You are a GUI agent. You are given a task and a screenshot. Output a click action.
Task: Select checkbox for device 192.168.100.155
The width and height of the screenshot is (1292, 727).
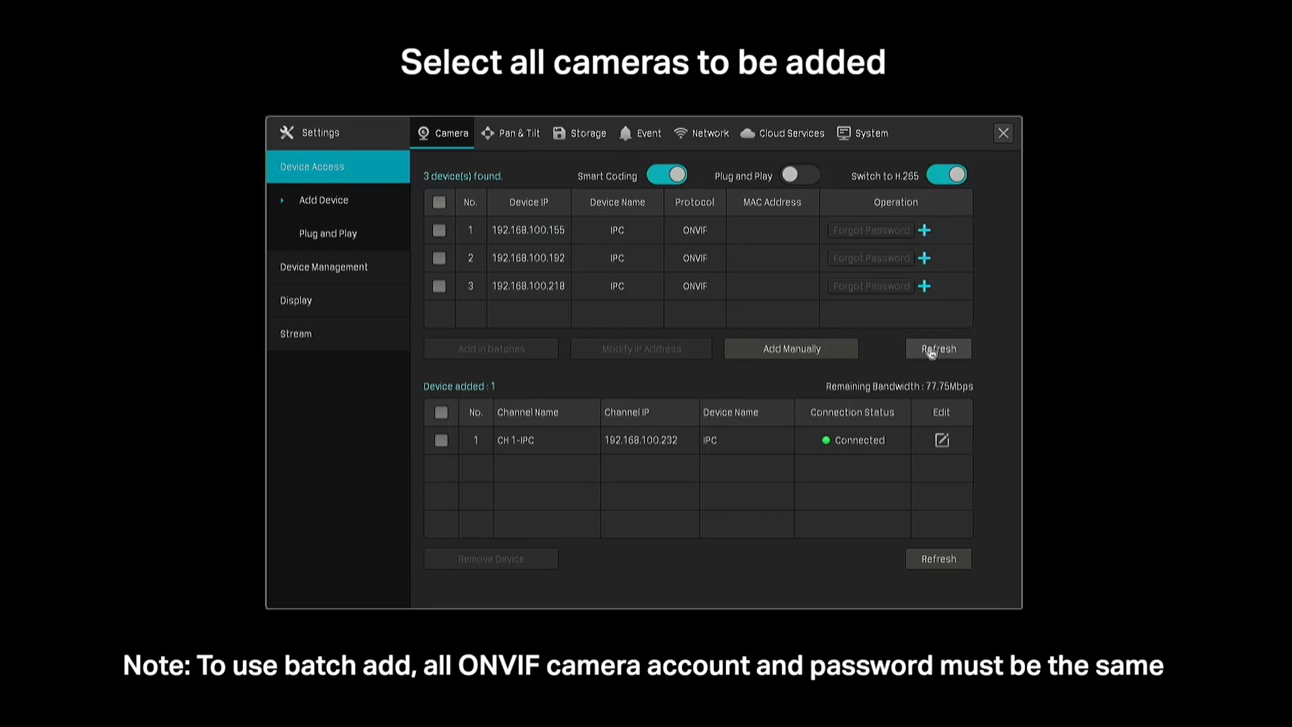[439, 230]
